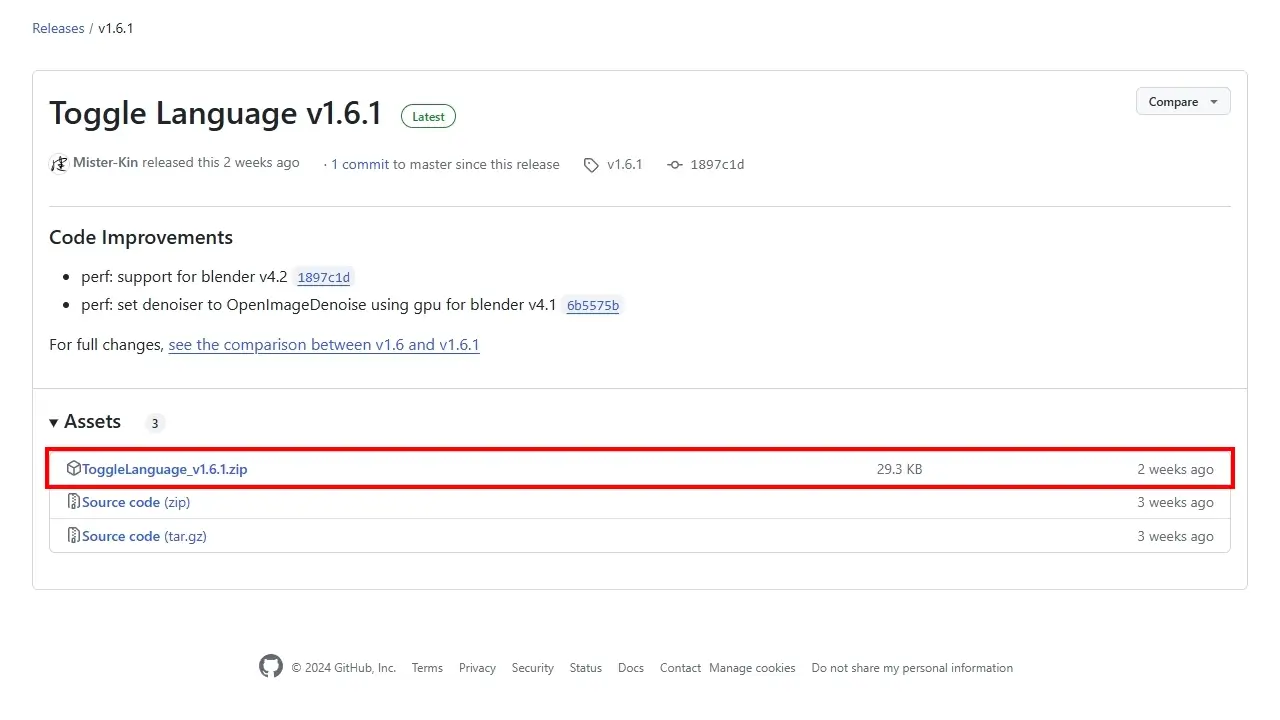Click the 2 weeks ago timestamp on zip asset
Screen dimensions: 1280x720
(x=1175, y=469)
